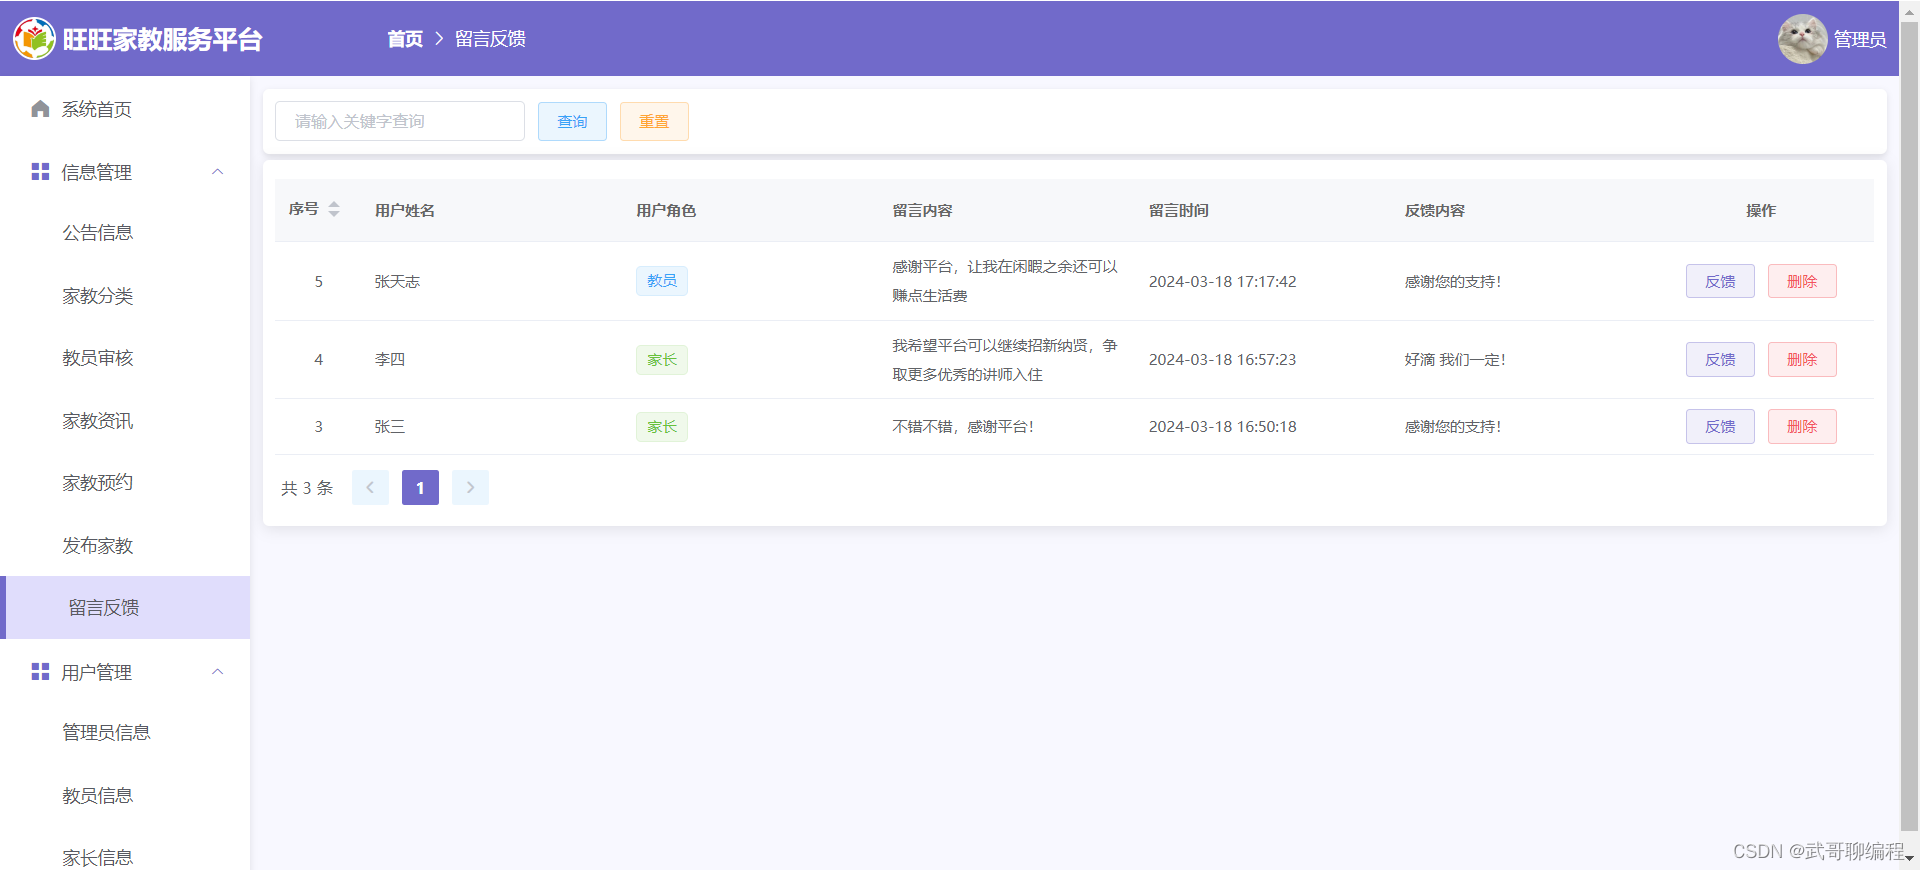Click 首页 in the breadcrumb

[405, 39]
